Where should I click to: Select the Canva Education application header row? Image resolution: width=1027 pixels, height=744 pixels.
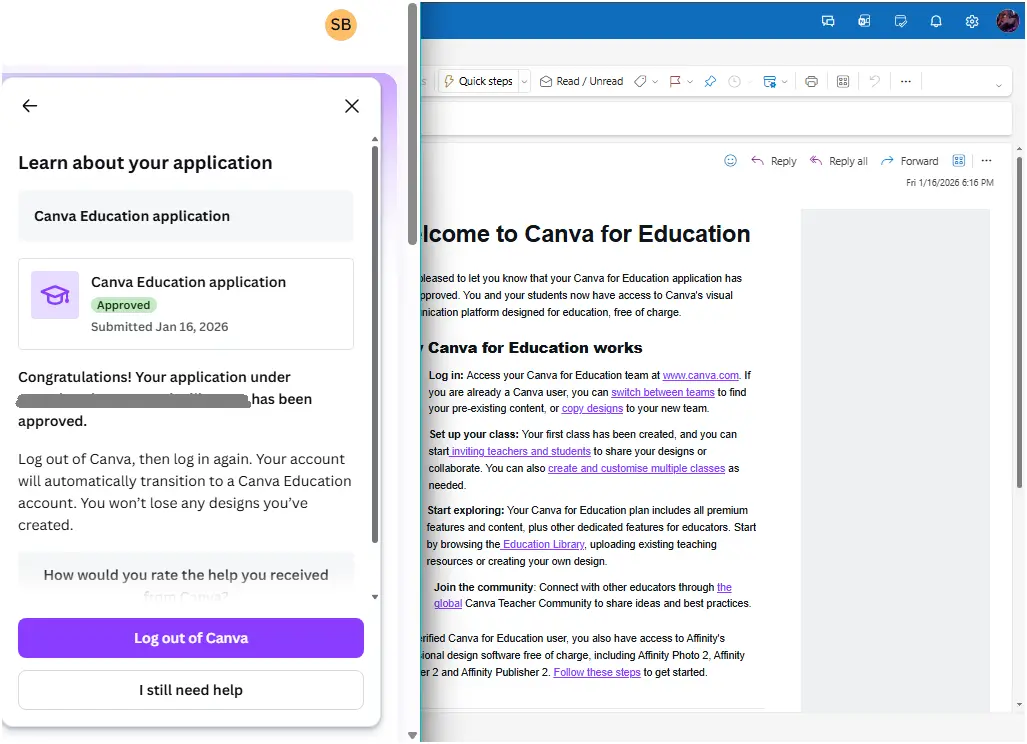(186, 216)
